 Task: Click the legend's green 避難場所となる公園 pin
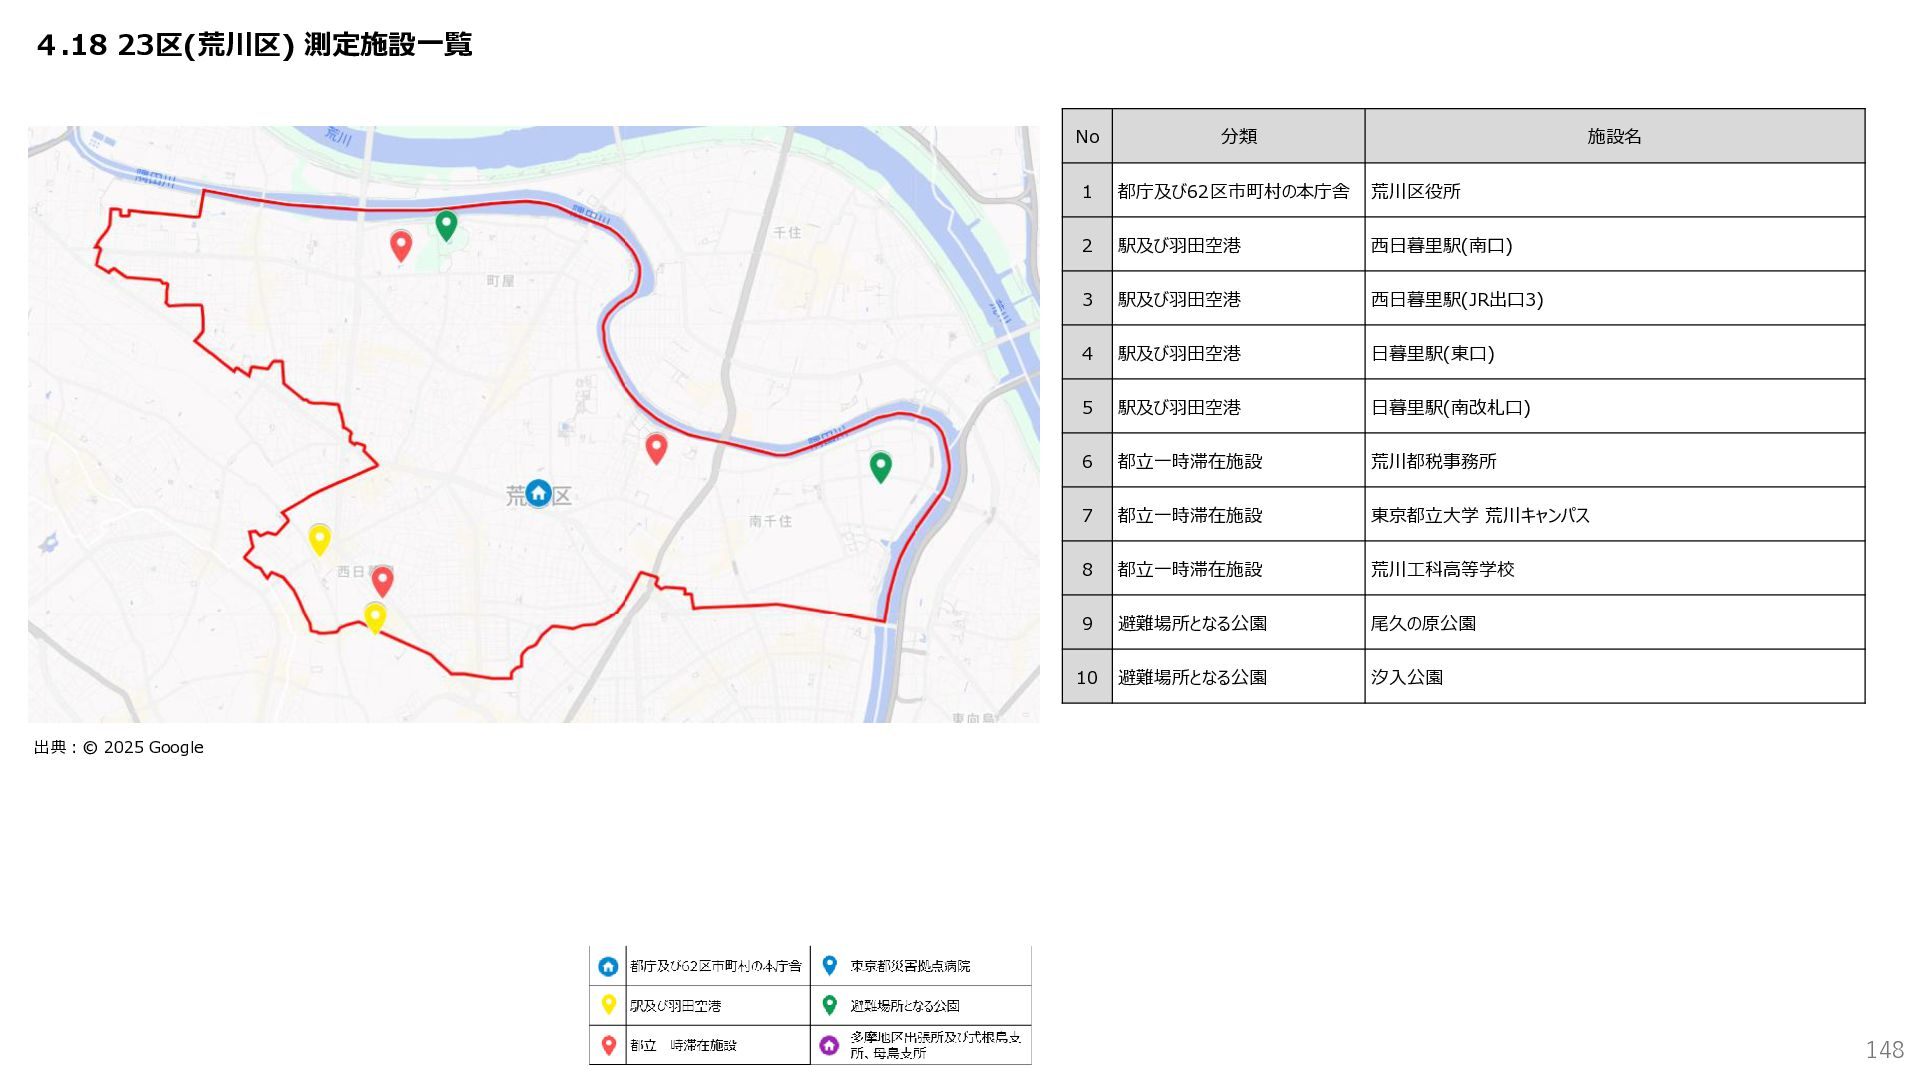pyautogui.click(x=829, y=1005)
